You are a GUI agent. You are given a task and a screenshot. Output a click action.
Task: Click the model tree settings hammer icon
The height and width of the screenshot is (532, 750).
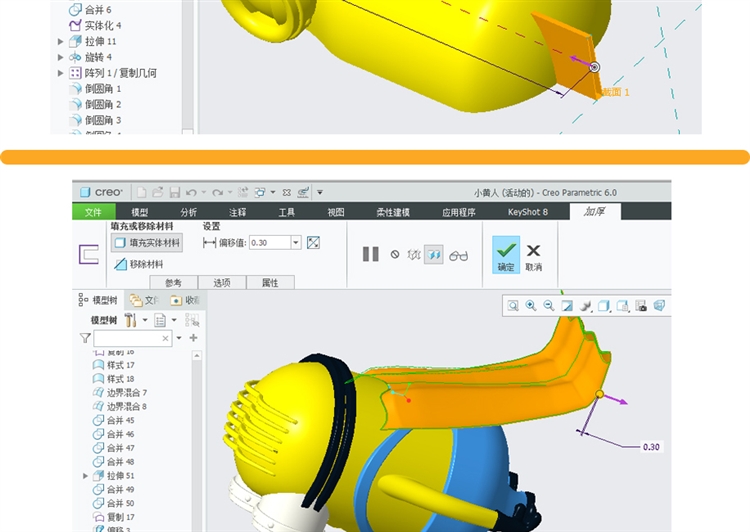131,320
